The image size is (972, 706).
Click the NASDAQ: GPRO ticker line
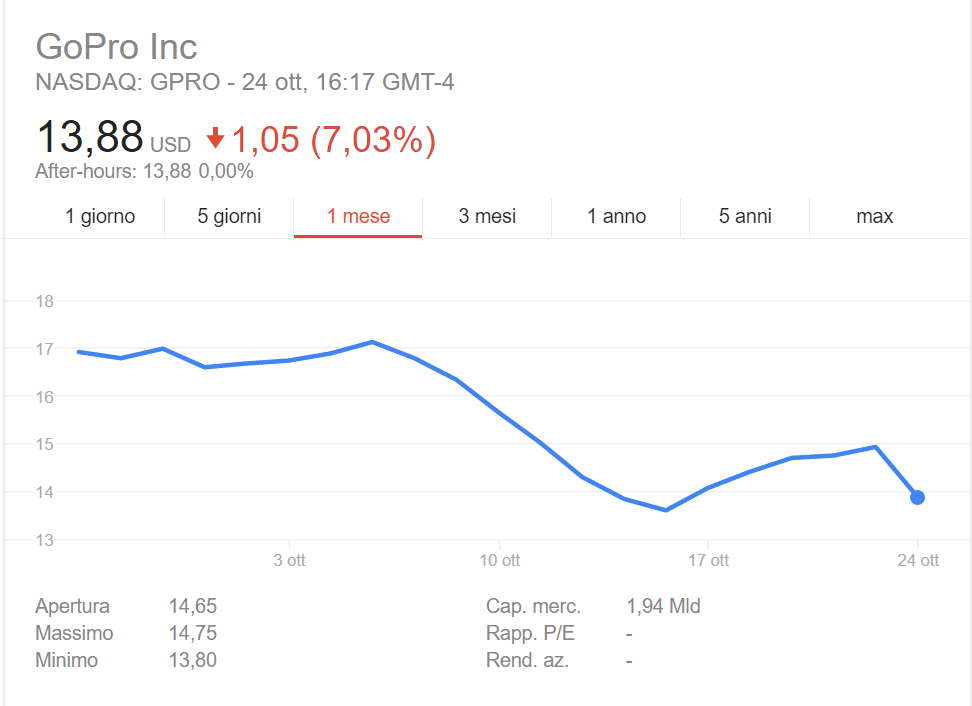coord(244,82)
